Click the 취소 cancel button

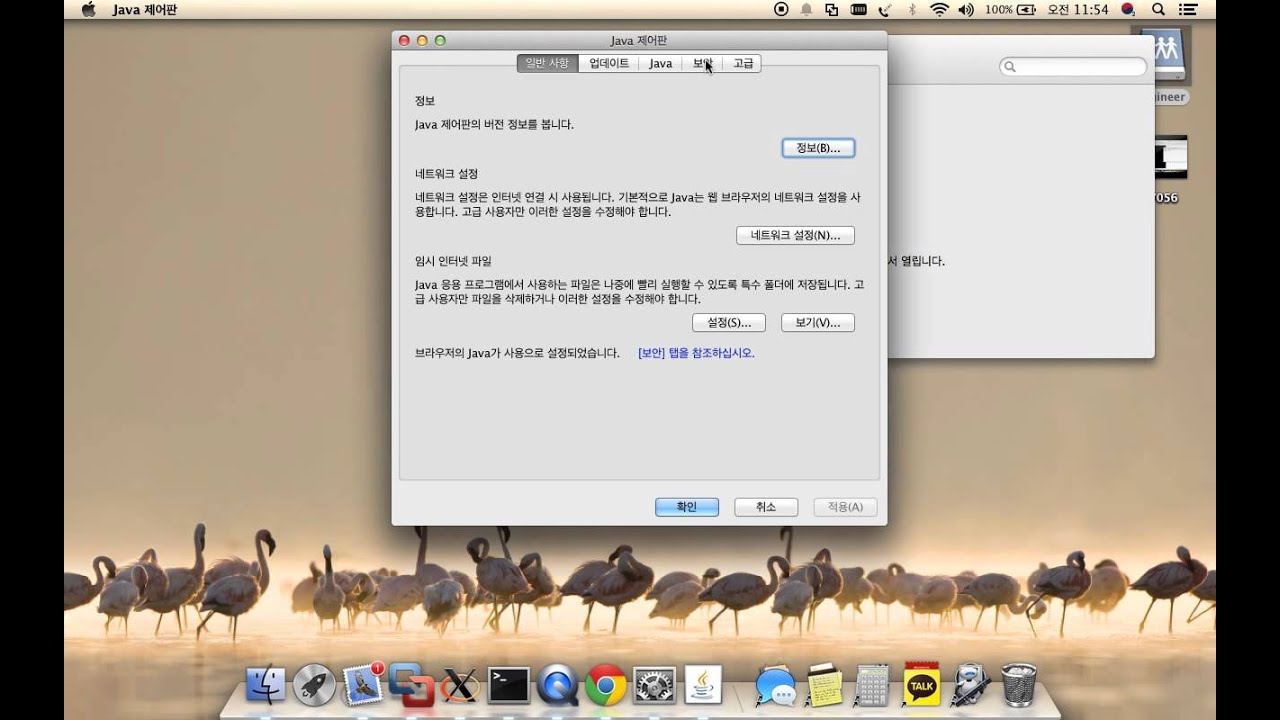pyautogui.click(x=766, y=507)
